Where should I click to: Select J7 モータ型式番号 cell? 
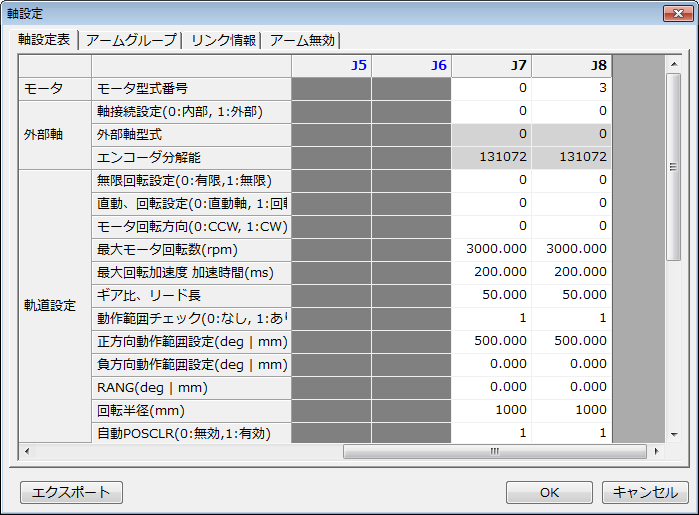pos(491,88)
